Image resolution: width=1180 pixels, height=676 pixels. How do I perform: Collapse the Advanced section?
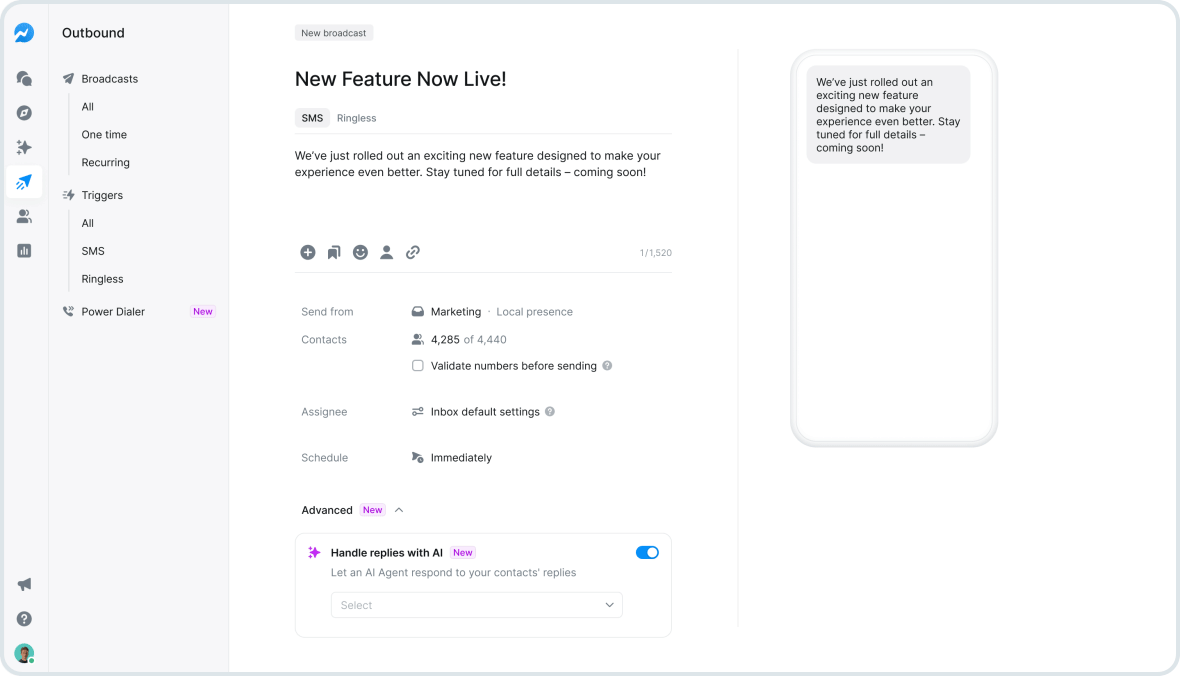click(x=399, y=510)
